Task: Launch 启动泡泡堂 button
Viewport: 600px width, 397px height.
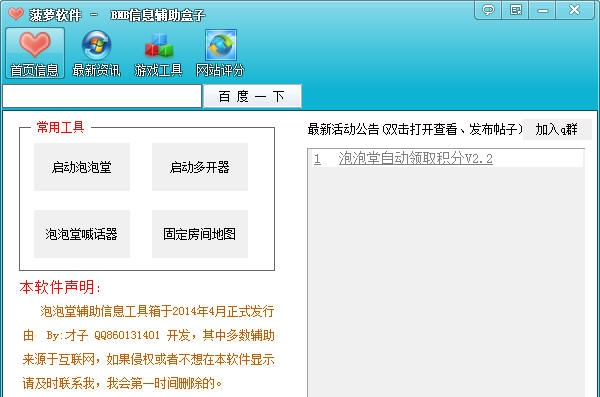Action: click(82, 167)
